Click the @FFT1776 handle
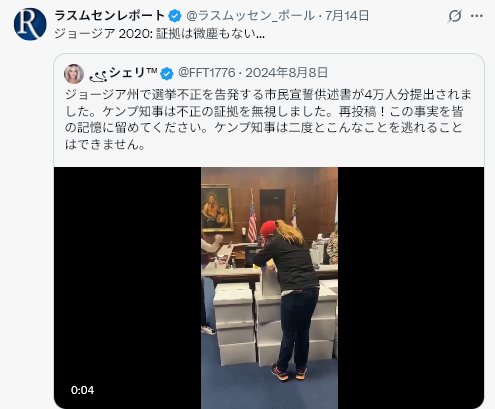The height and width of the screenshot is (409, 495). pyautogui.click(x=207, y=73)
